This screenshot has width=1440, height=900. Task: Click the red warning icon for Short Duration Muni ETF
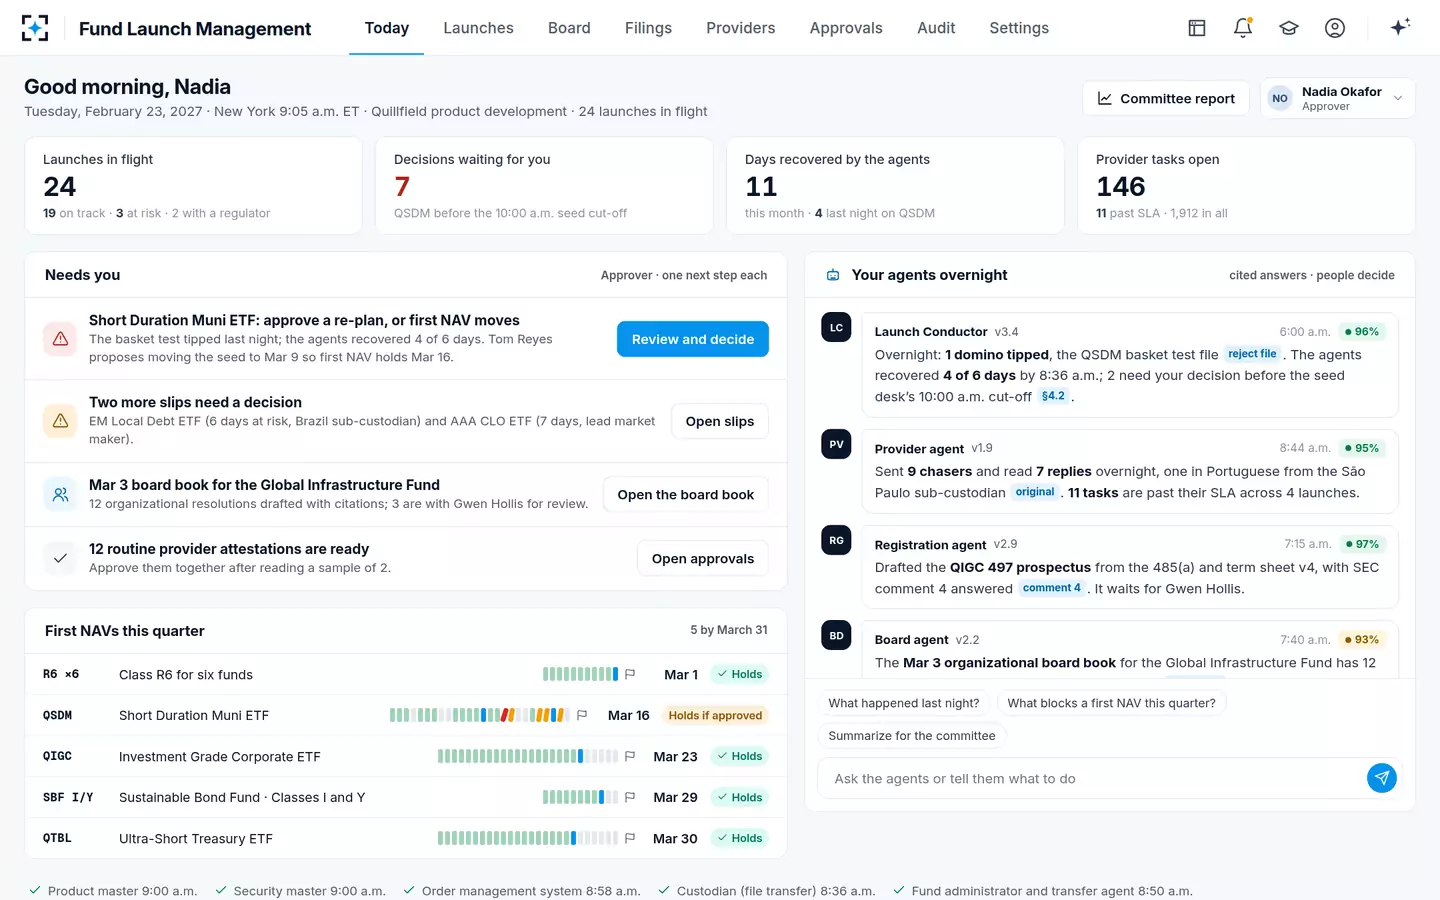60,339
